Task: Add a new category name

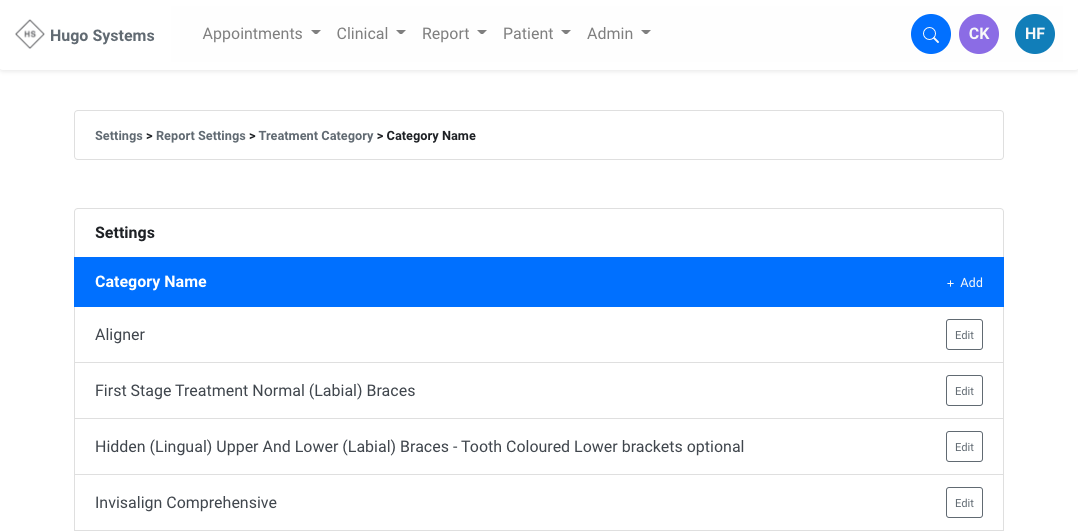Action: [x=965, y=283]
